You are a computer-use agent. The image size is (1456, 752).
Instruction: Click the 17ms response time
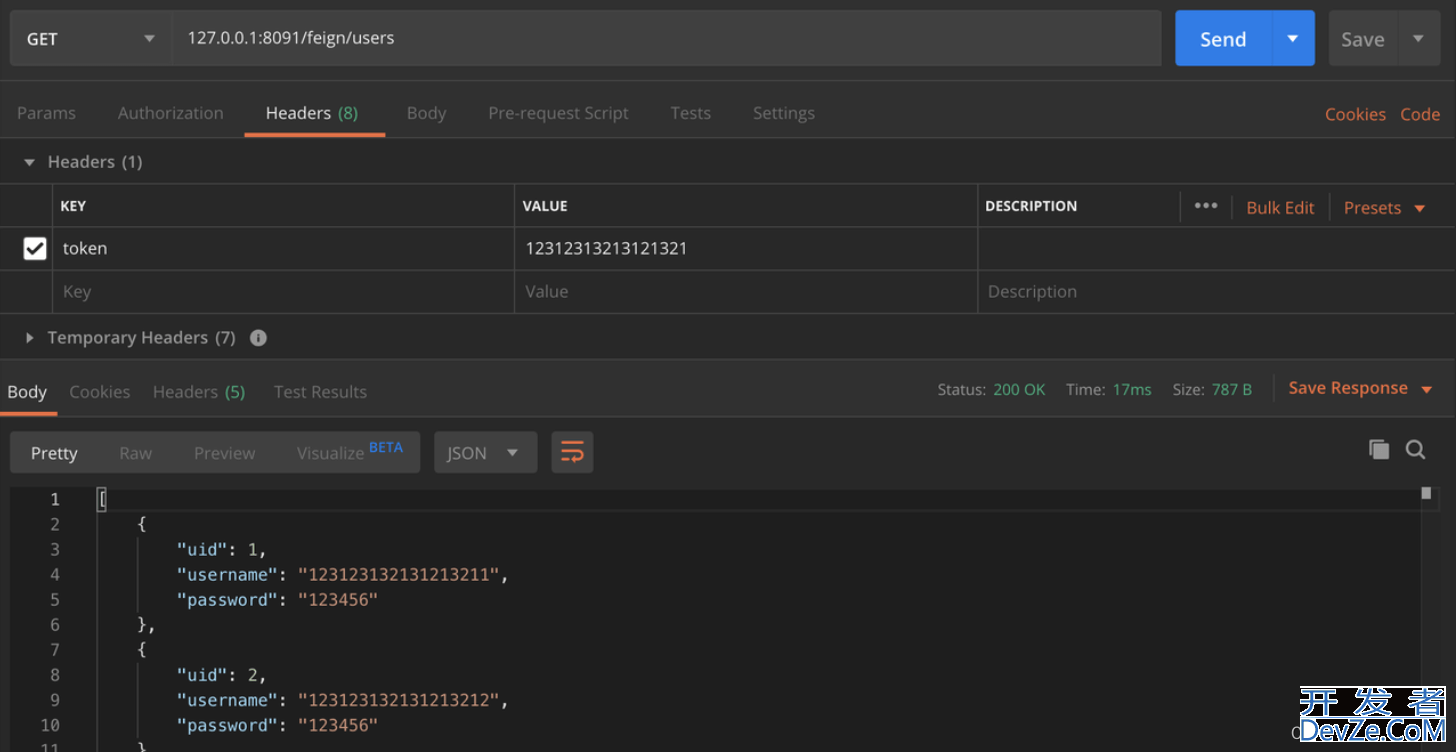[x=1132, y=390]
